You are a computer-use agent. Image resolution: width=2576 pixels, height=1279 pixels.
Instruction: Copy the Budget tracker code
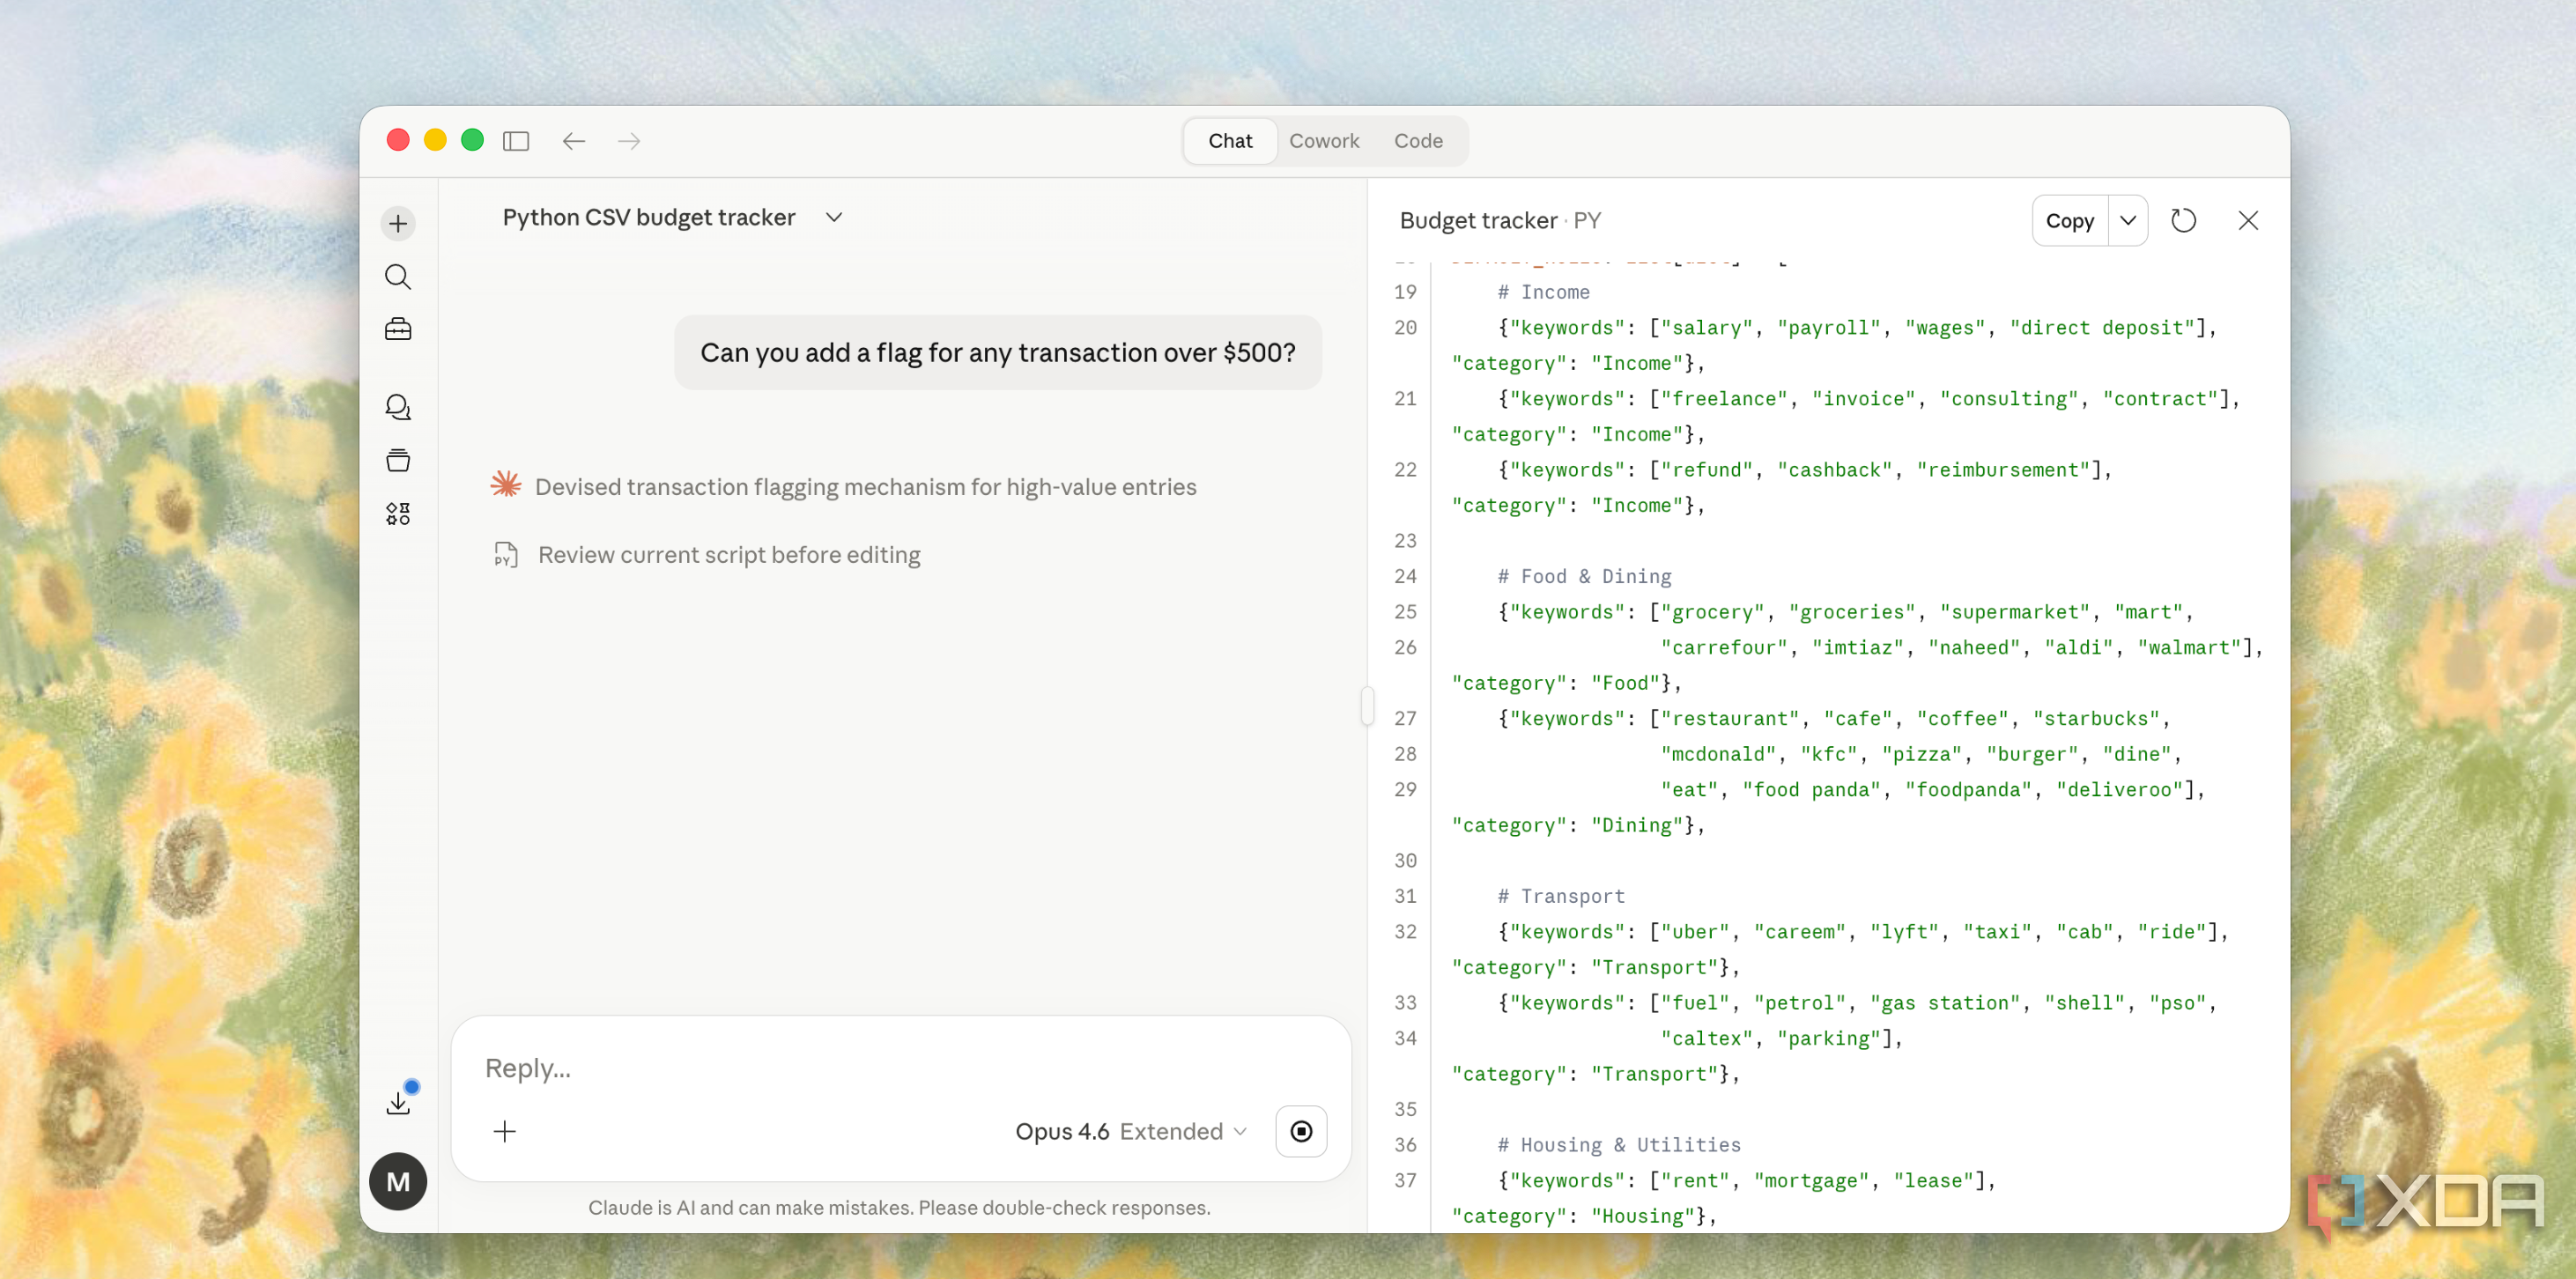click(x=2069, y=220)
